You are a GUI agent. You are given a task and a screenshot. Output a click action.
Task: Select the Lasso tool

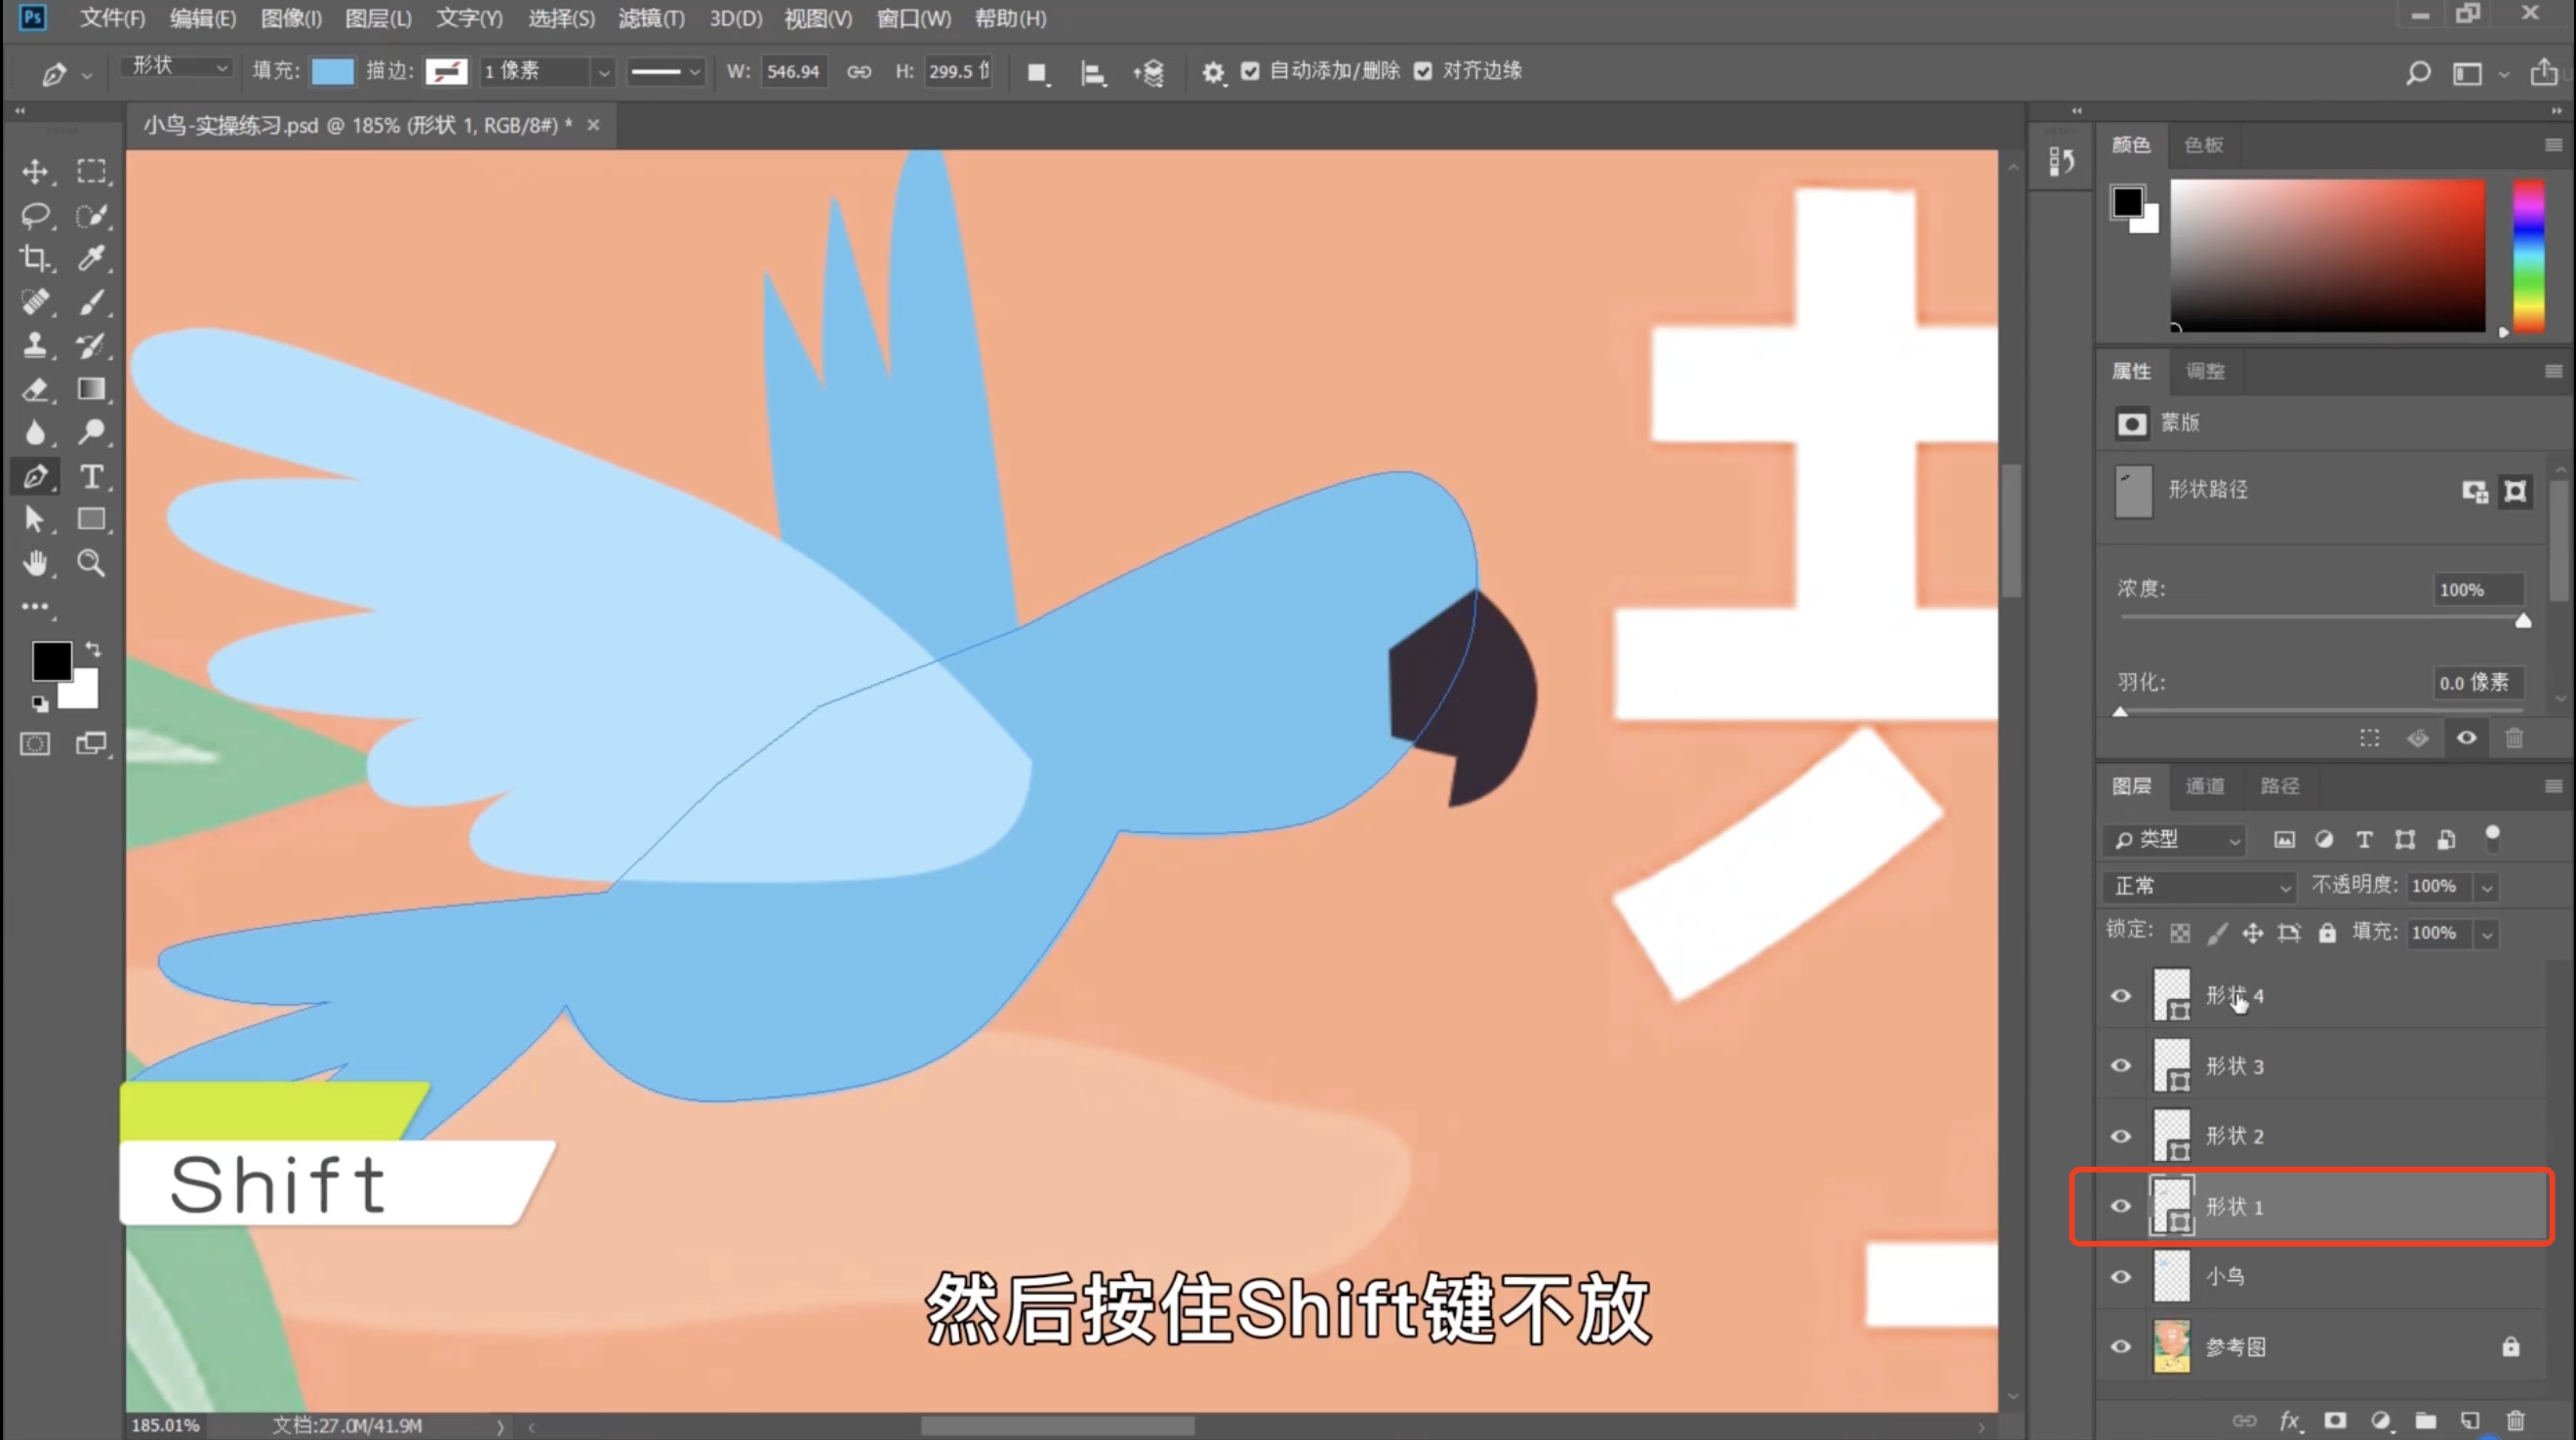(x=35, y=215)
